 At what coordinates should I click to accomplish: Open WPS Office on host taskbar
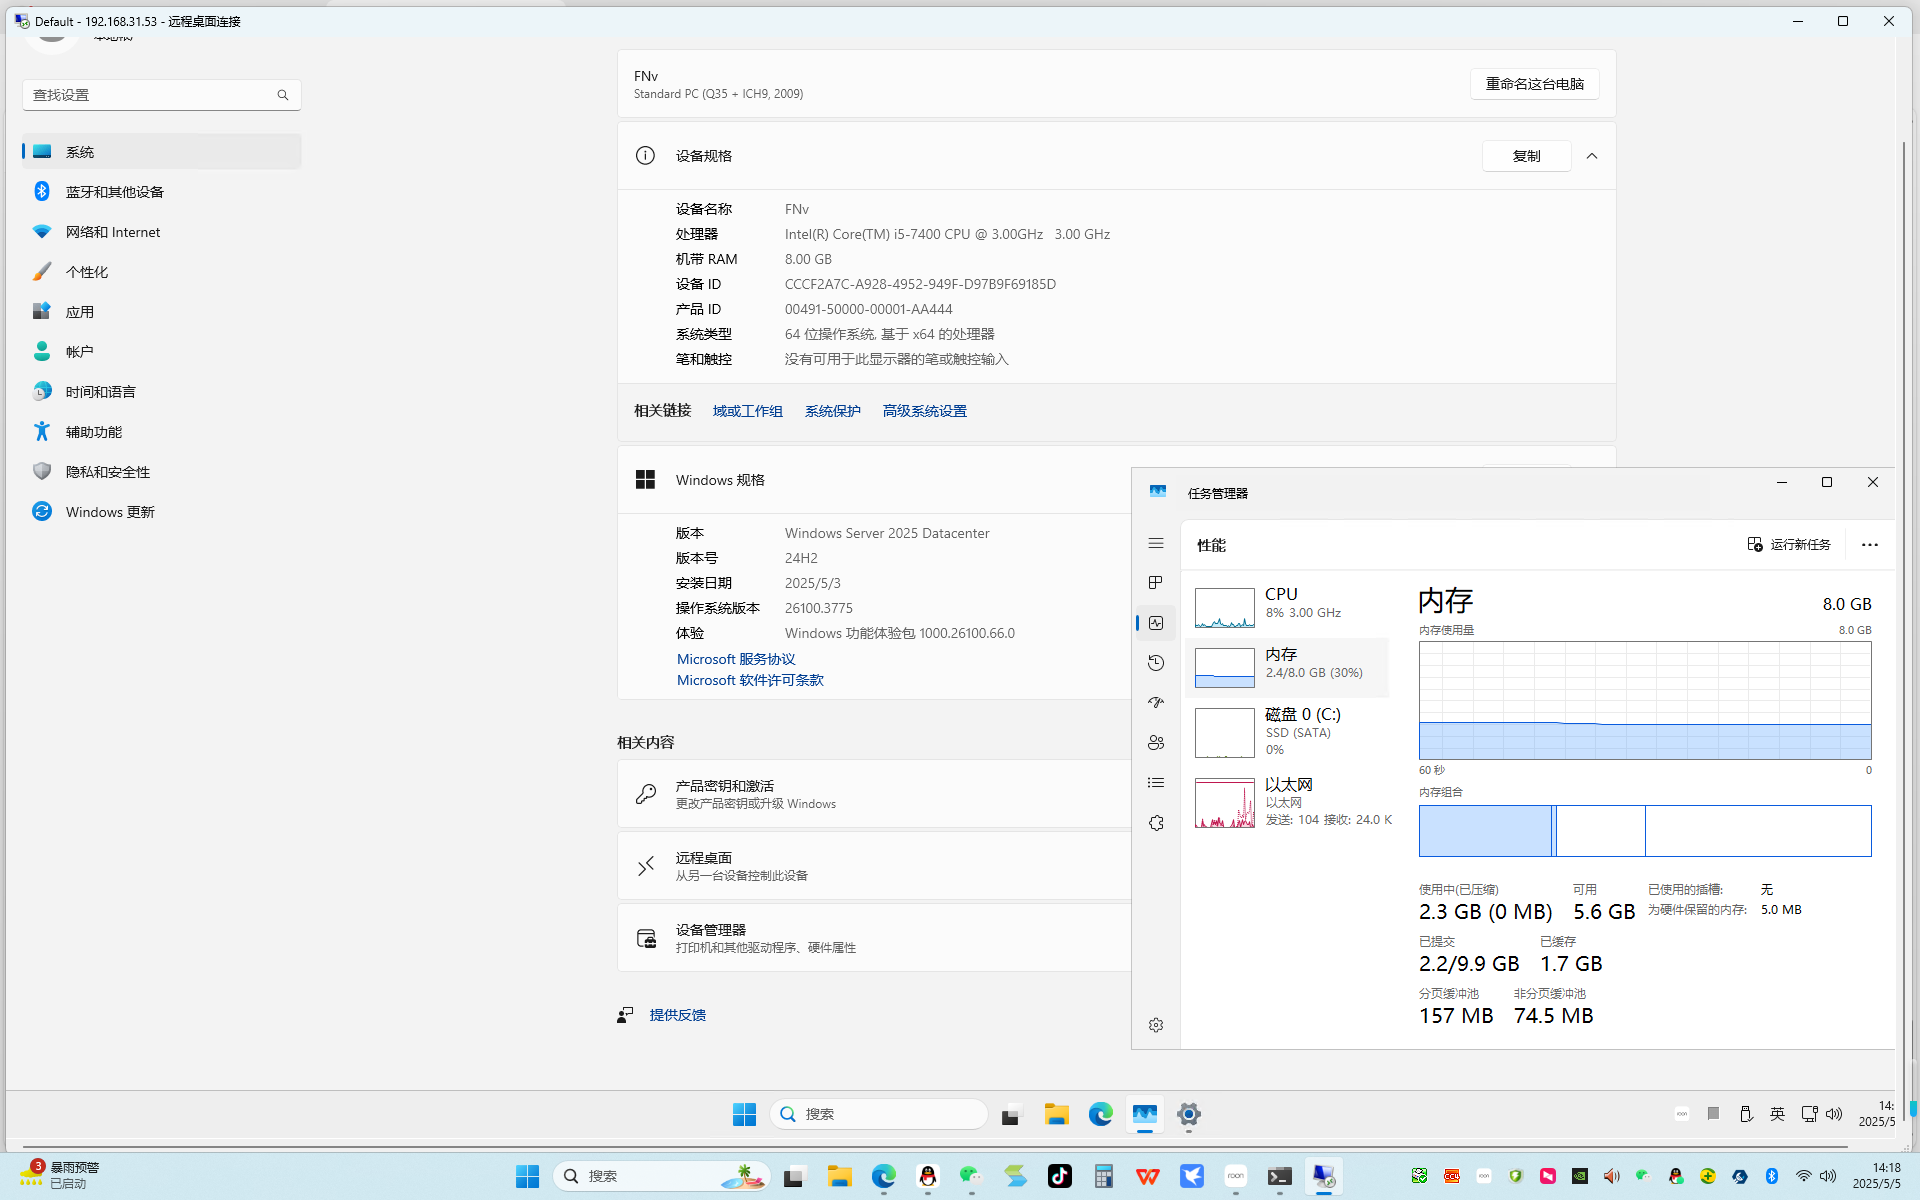(1148, 1176)
